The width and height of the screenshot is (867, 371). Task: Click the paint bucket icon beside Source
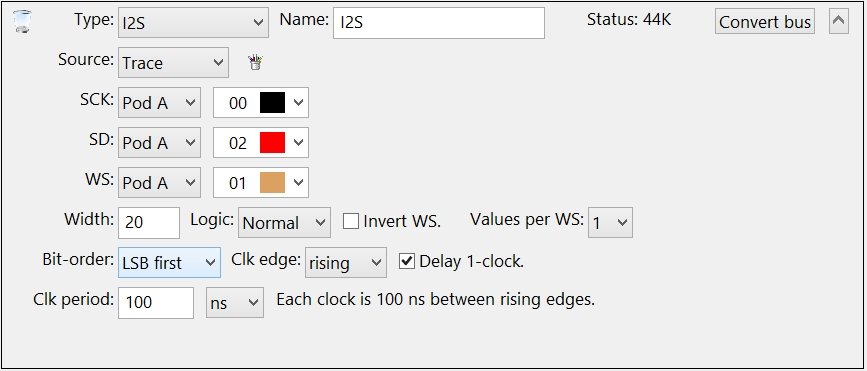(255, 62)
